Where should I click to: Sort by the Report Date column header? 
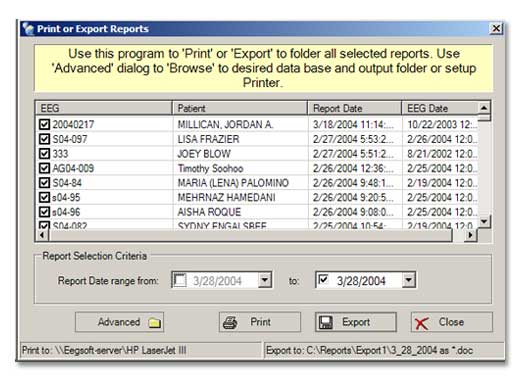tap(355, 108)
